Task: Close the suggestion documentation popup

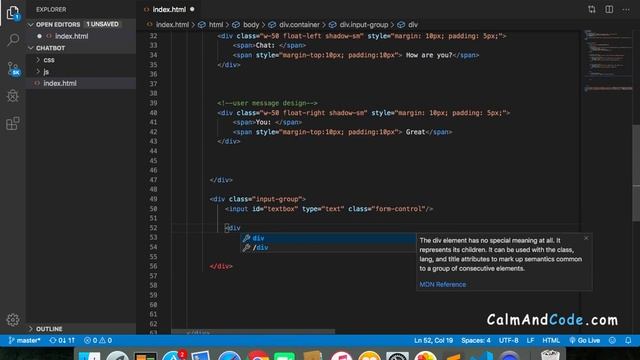Action: [x=586, y=238]
